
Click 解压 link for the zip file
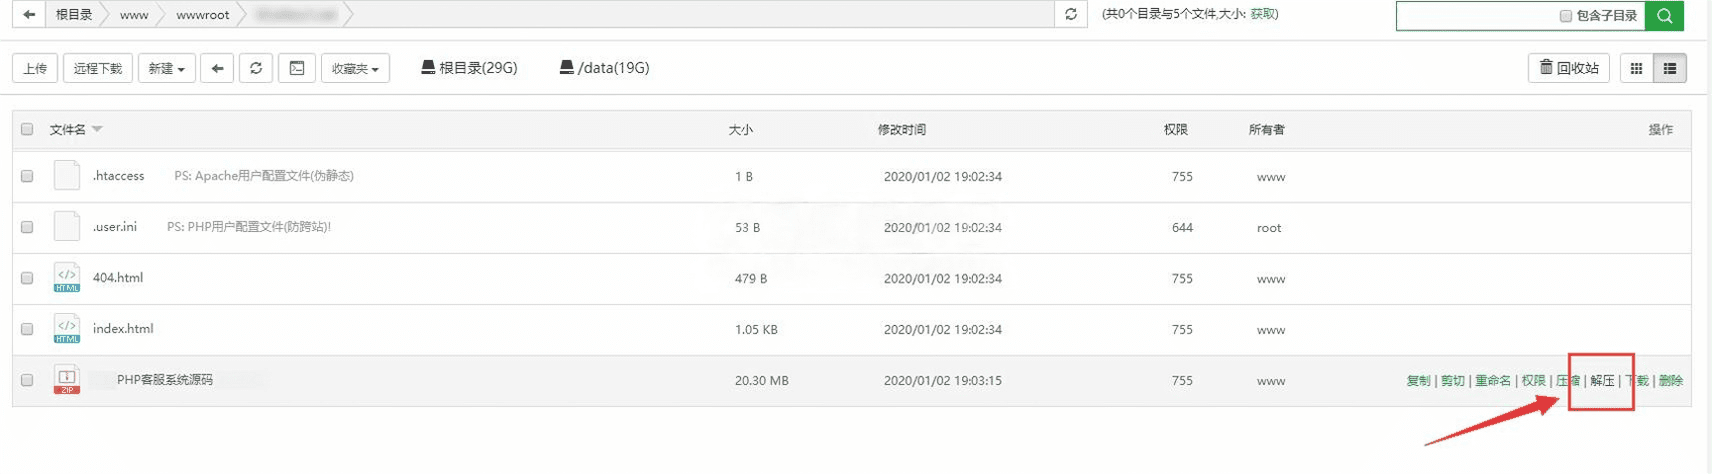(1602, 380)
